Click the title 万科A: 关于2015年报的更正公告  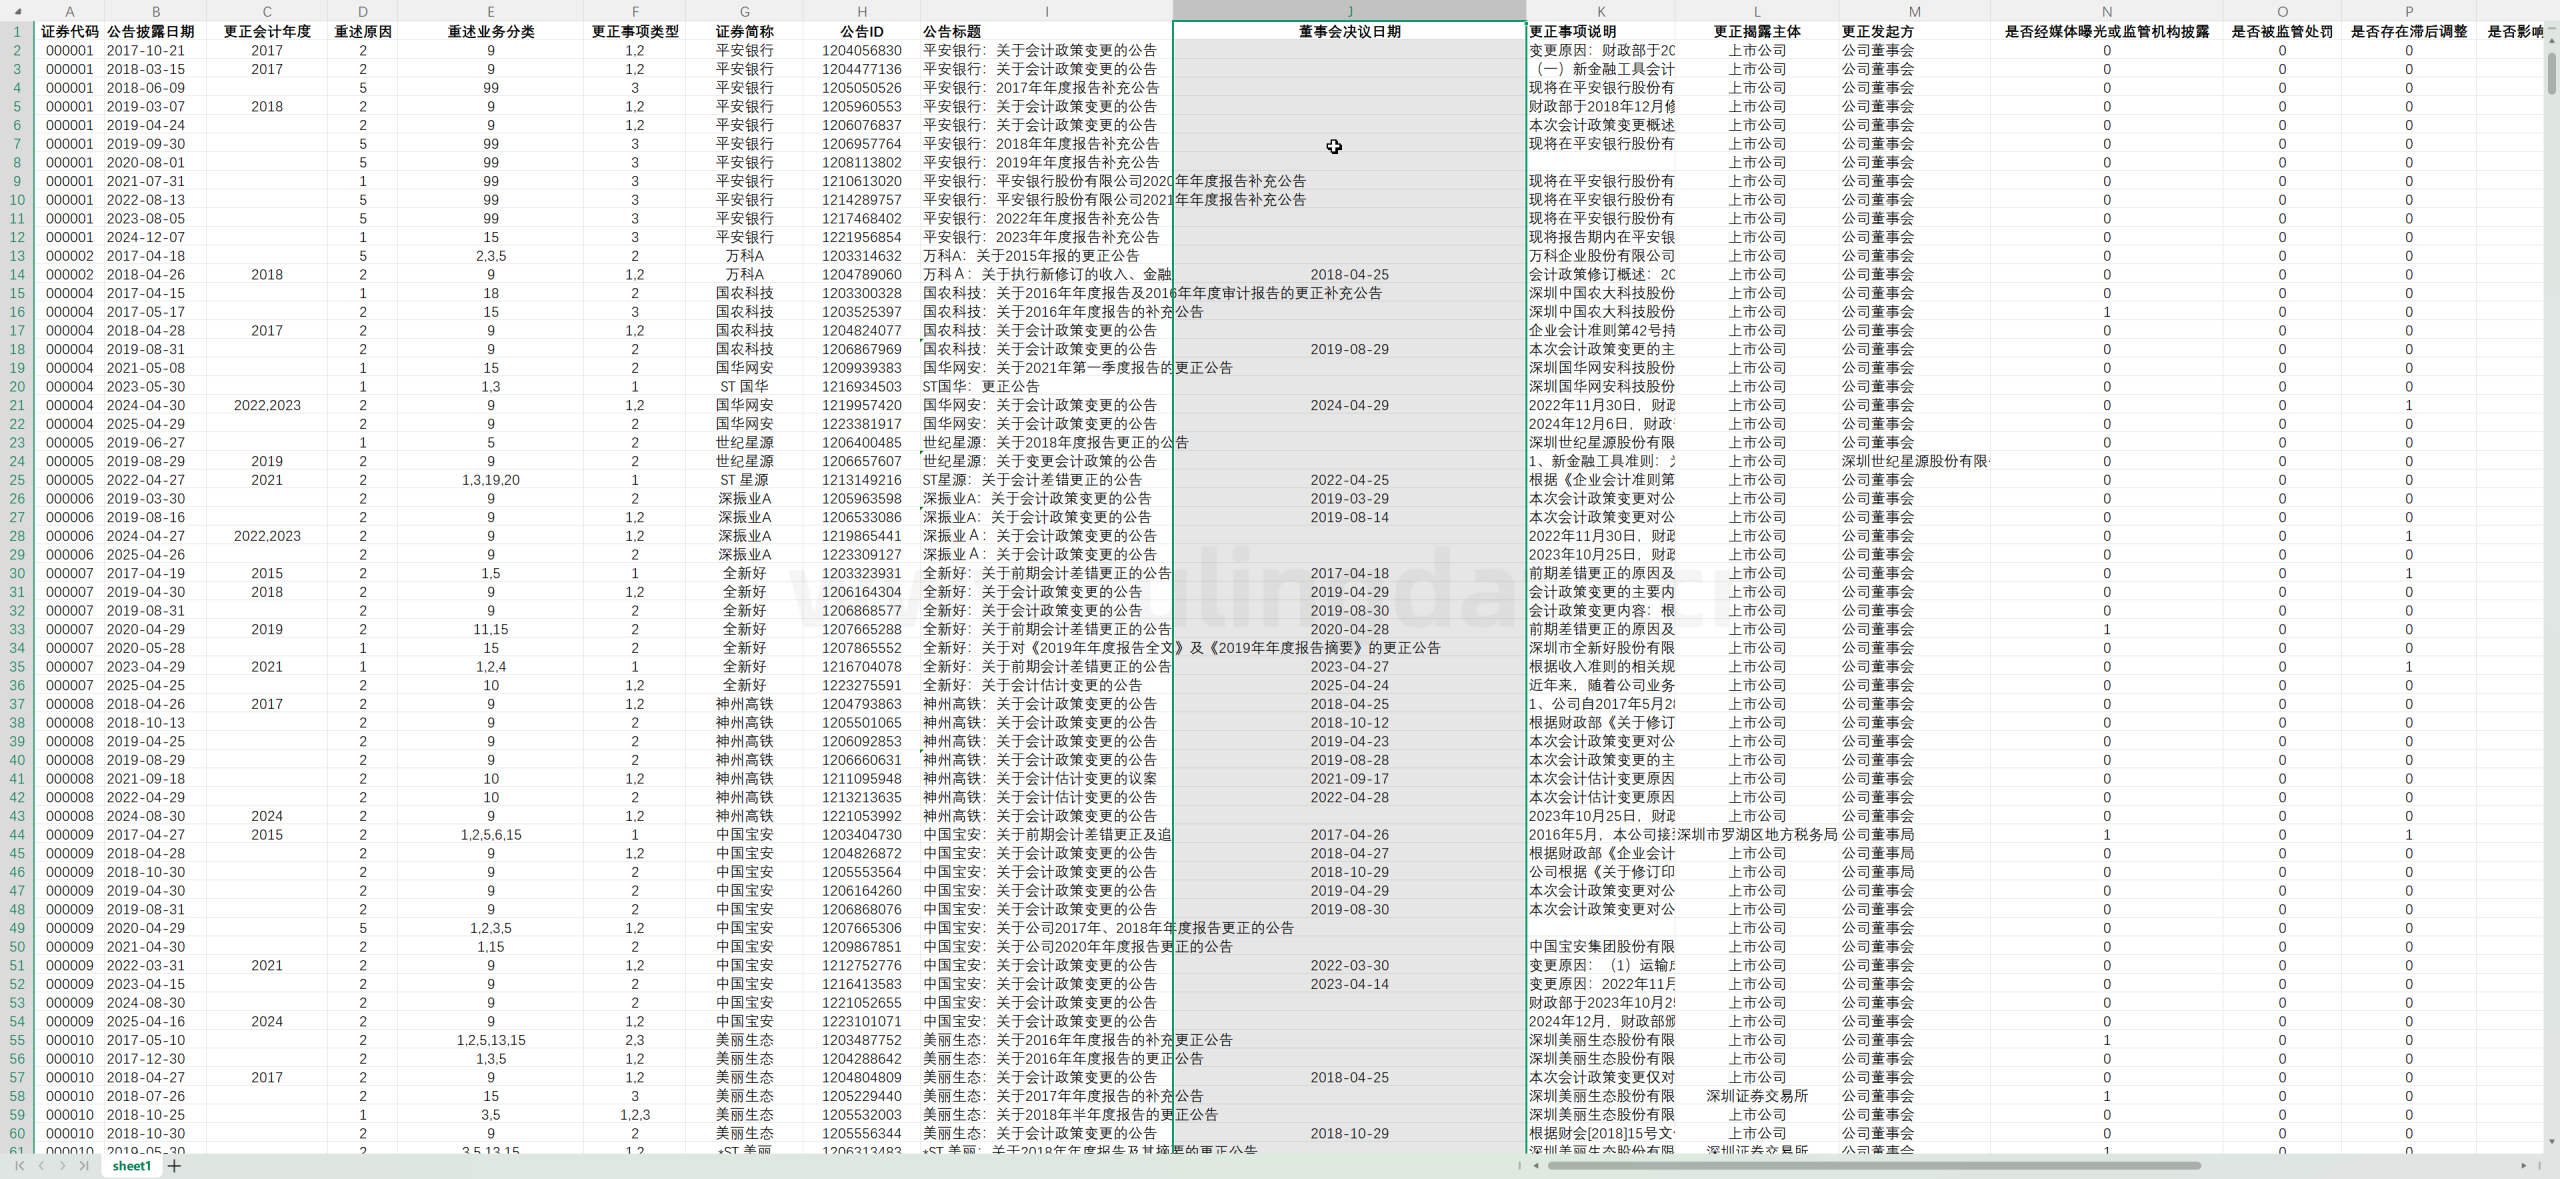click(x=1046, y=256)
